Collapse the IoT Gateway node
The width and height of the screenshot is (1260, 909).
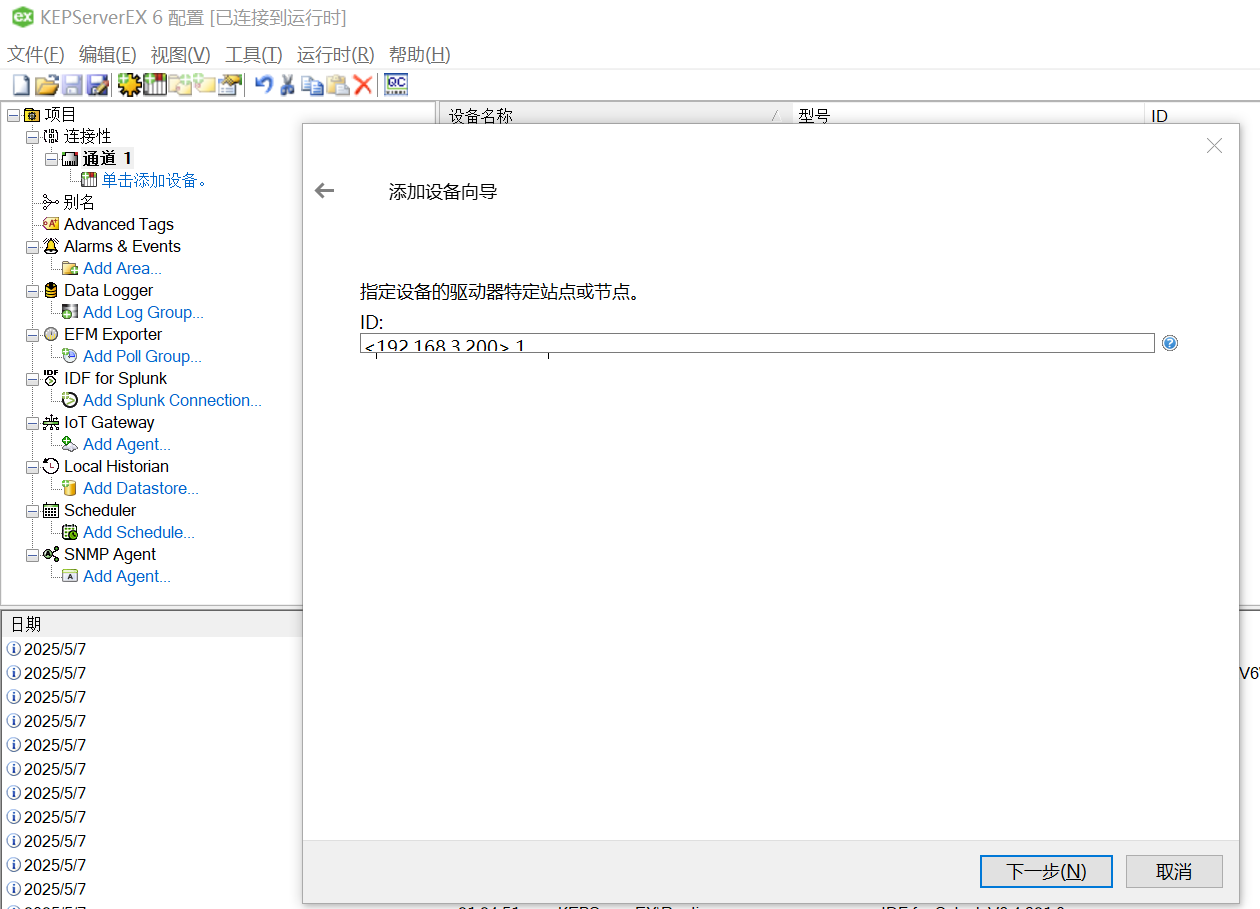click(32, 422)
